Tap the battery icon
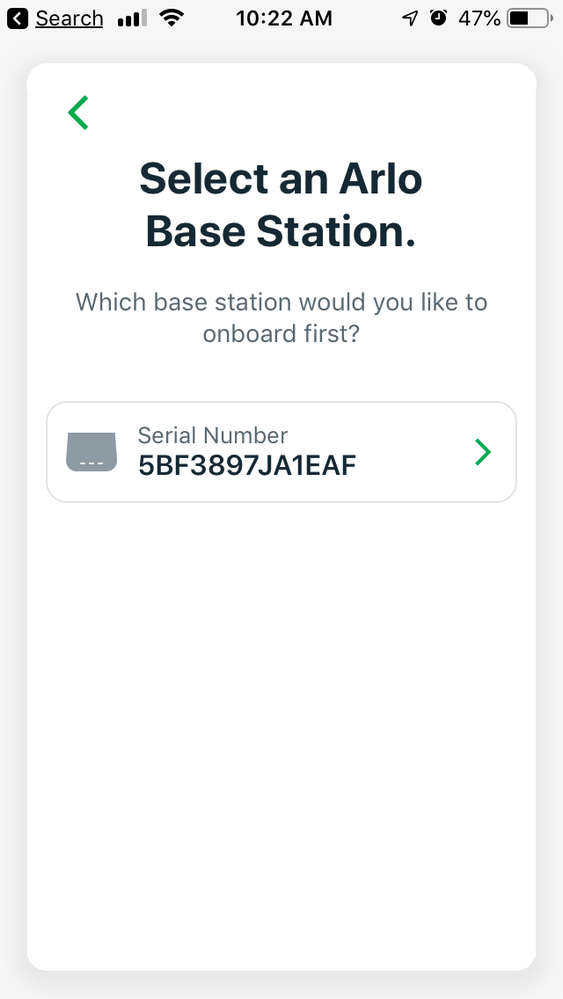The image size is (563, 999). pos(530,18)
